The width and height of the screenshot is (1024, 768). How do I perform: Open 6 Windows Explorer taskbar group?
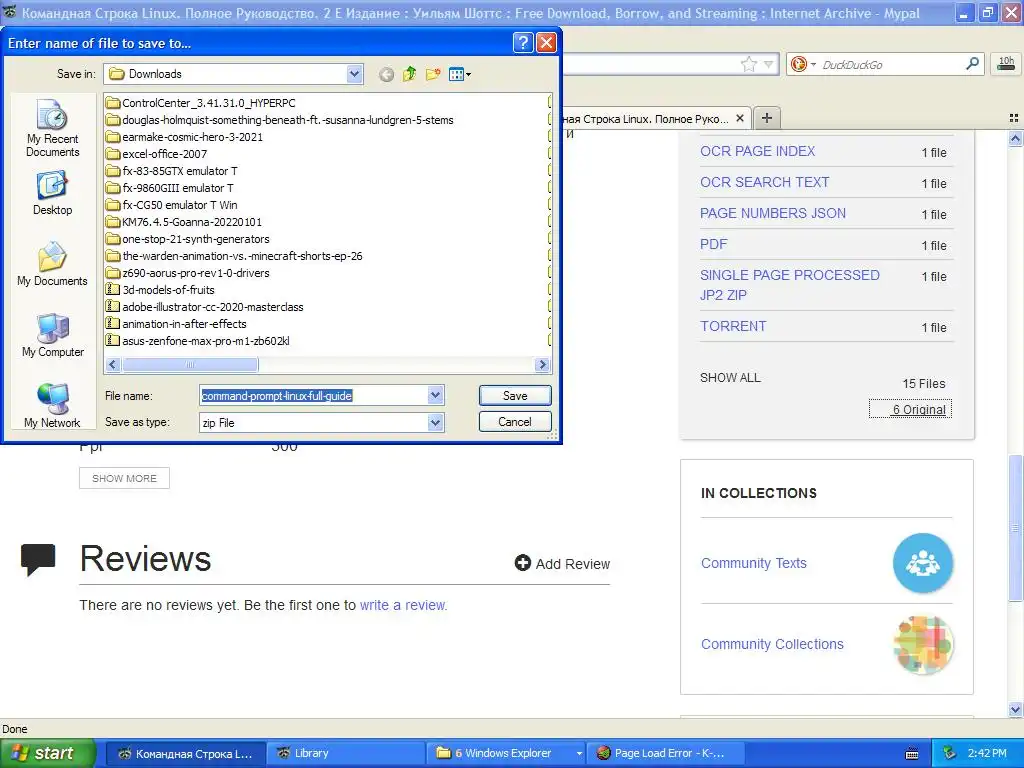tap(505, 753)
